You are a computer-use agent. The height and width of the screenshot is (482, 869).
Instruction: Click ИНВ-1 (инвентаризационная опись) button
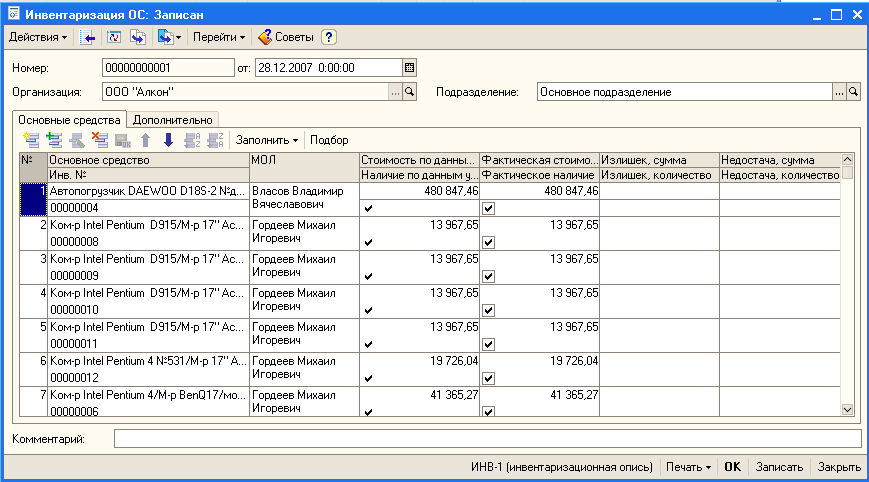click(x=561, y=467)
